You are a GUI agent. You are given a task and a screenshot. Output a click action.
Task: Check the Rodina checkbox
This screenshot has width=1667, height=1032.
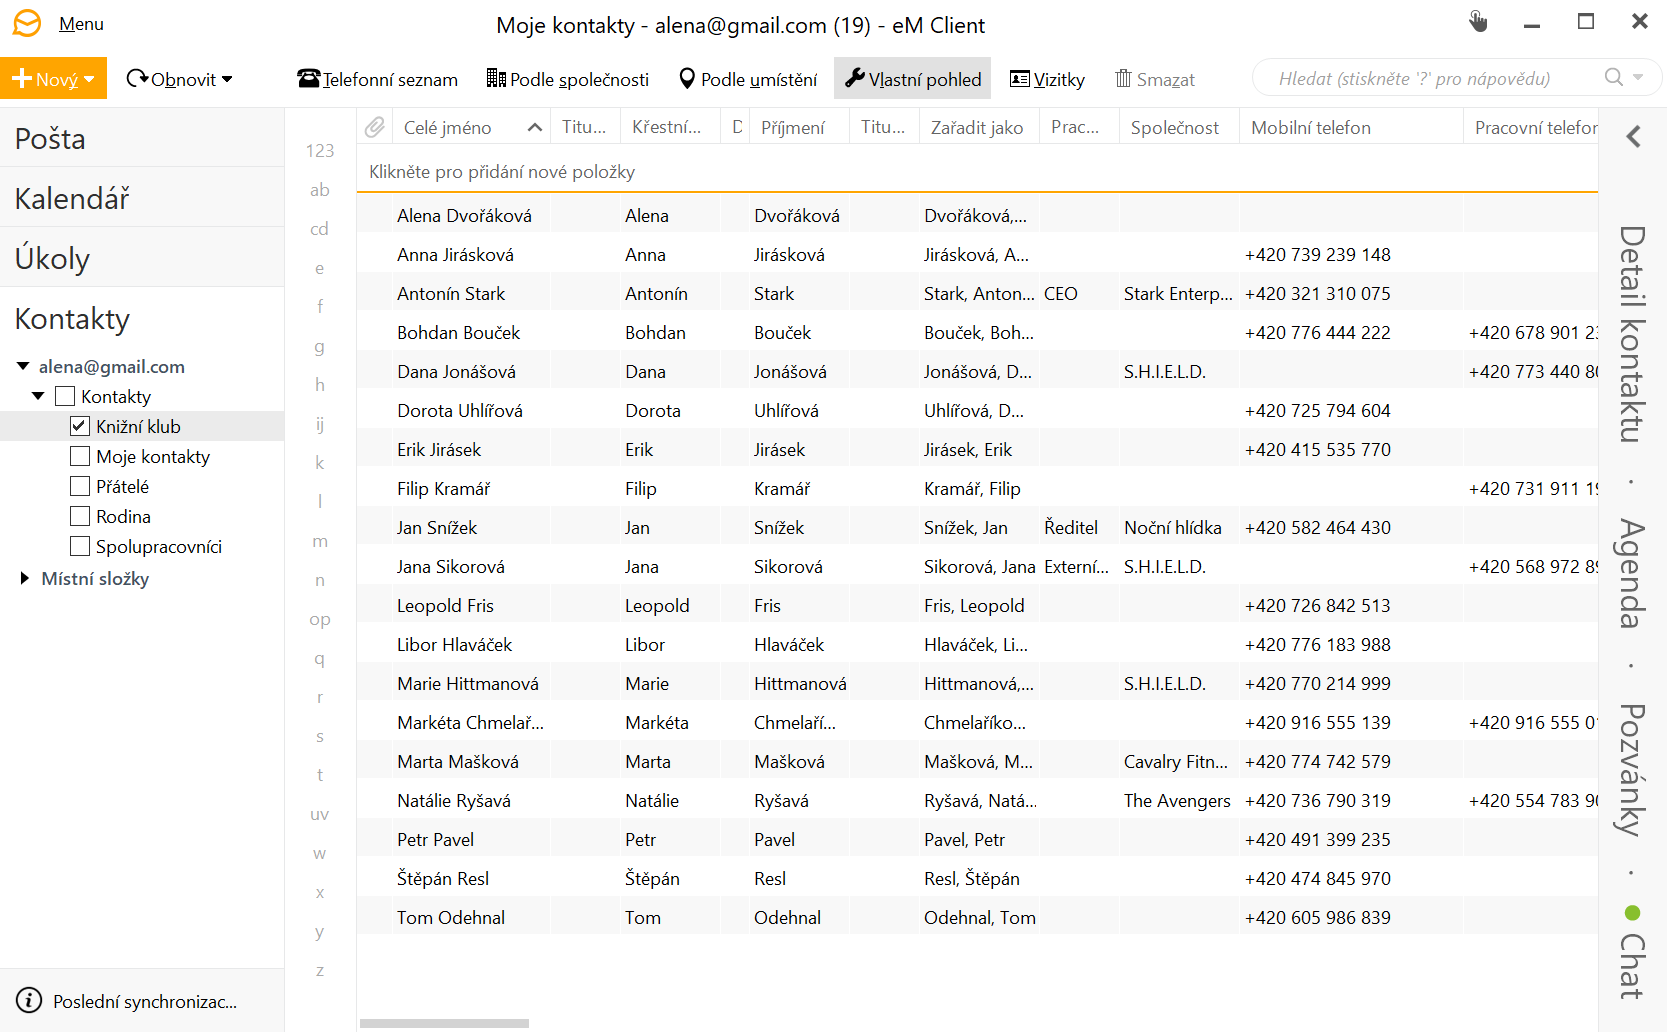click(80, 516)
